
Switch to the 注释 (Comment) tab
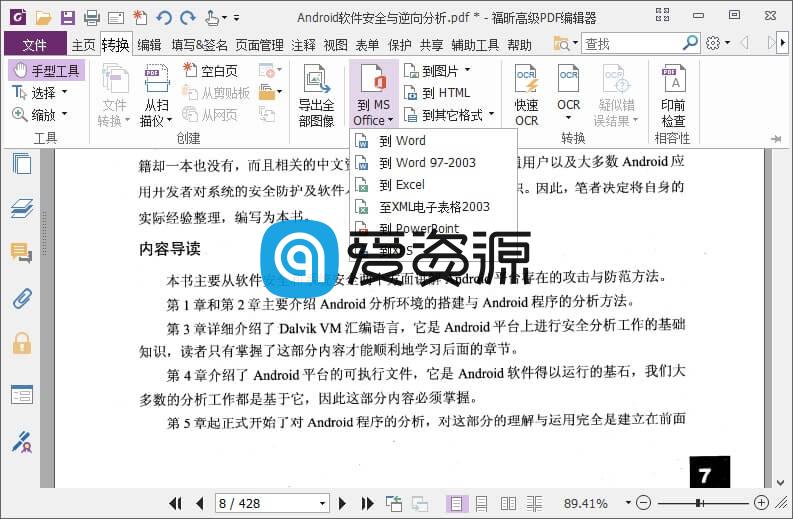pos(303,45)
